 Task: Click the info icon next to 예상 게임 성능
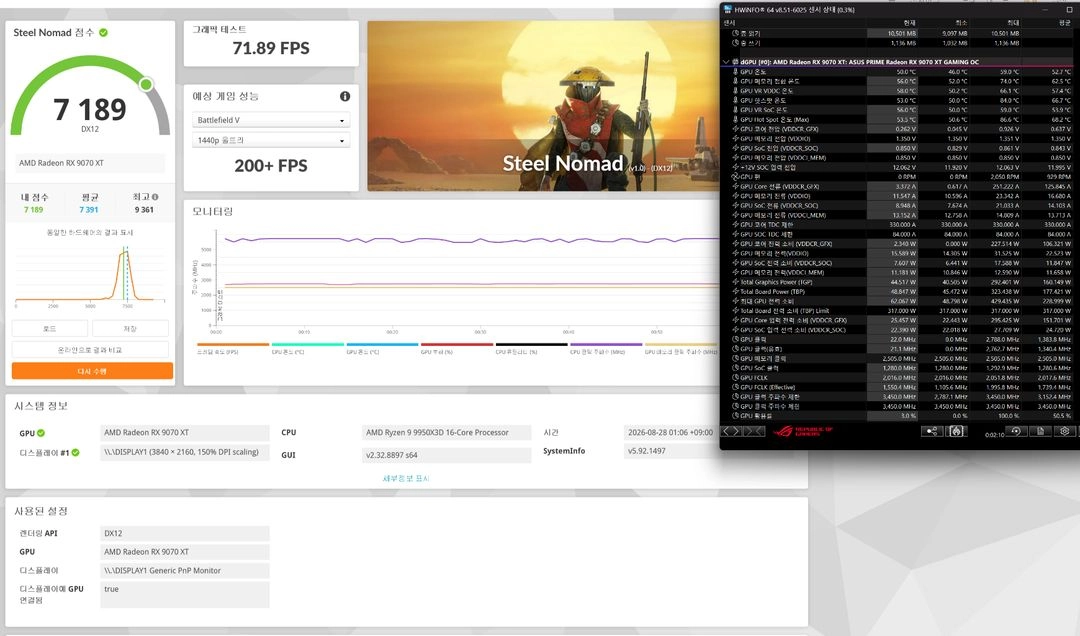coord(344,96)
